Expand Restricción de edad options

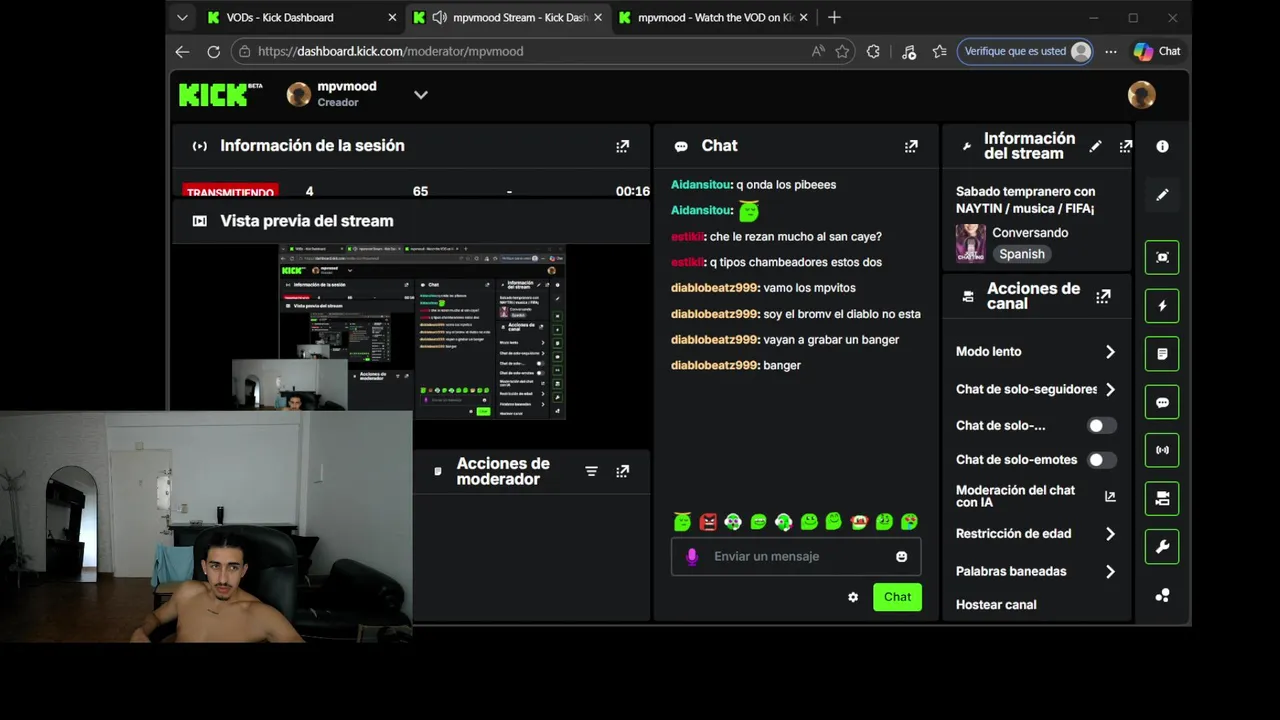[1110, 534]
